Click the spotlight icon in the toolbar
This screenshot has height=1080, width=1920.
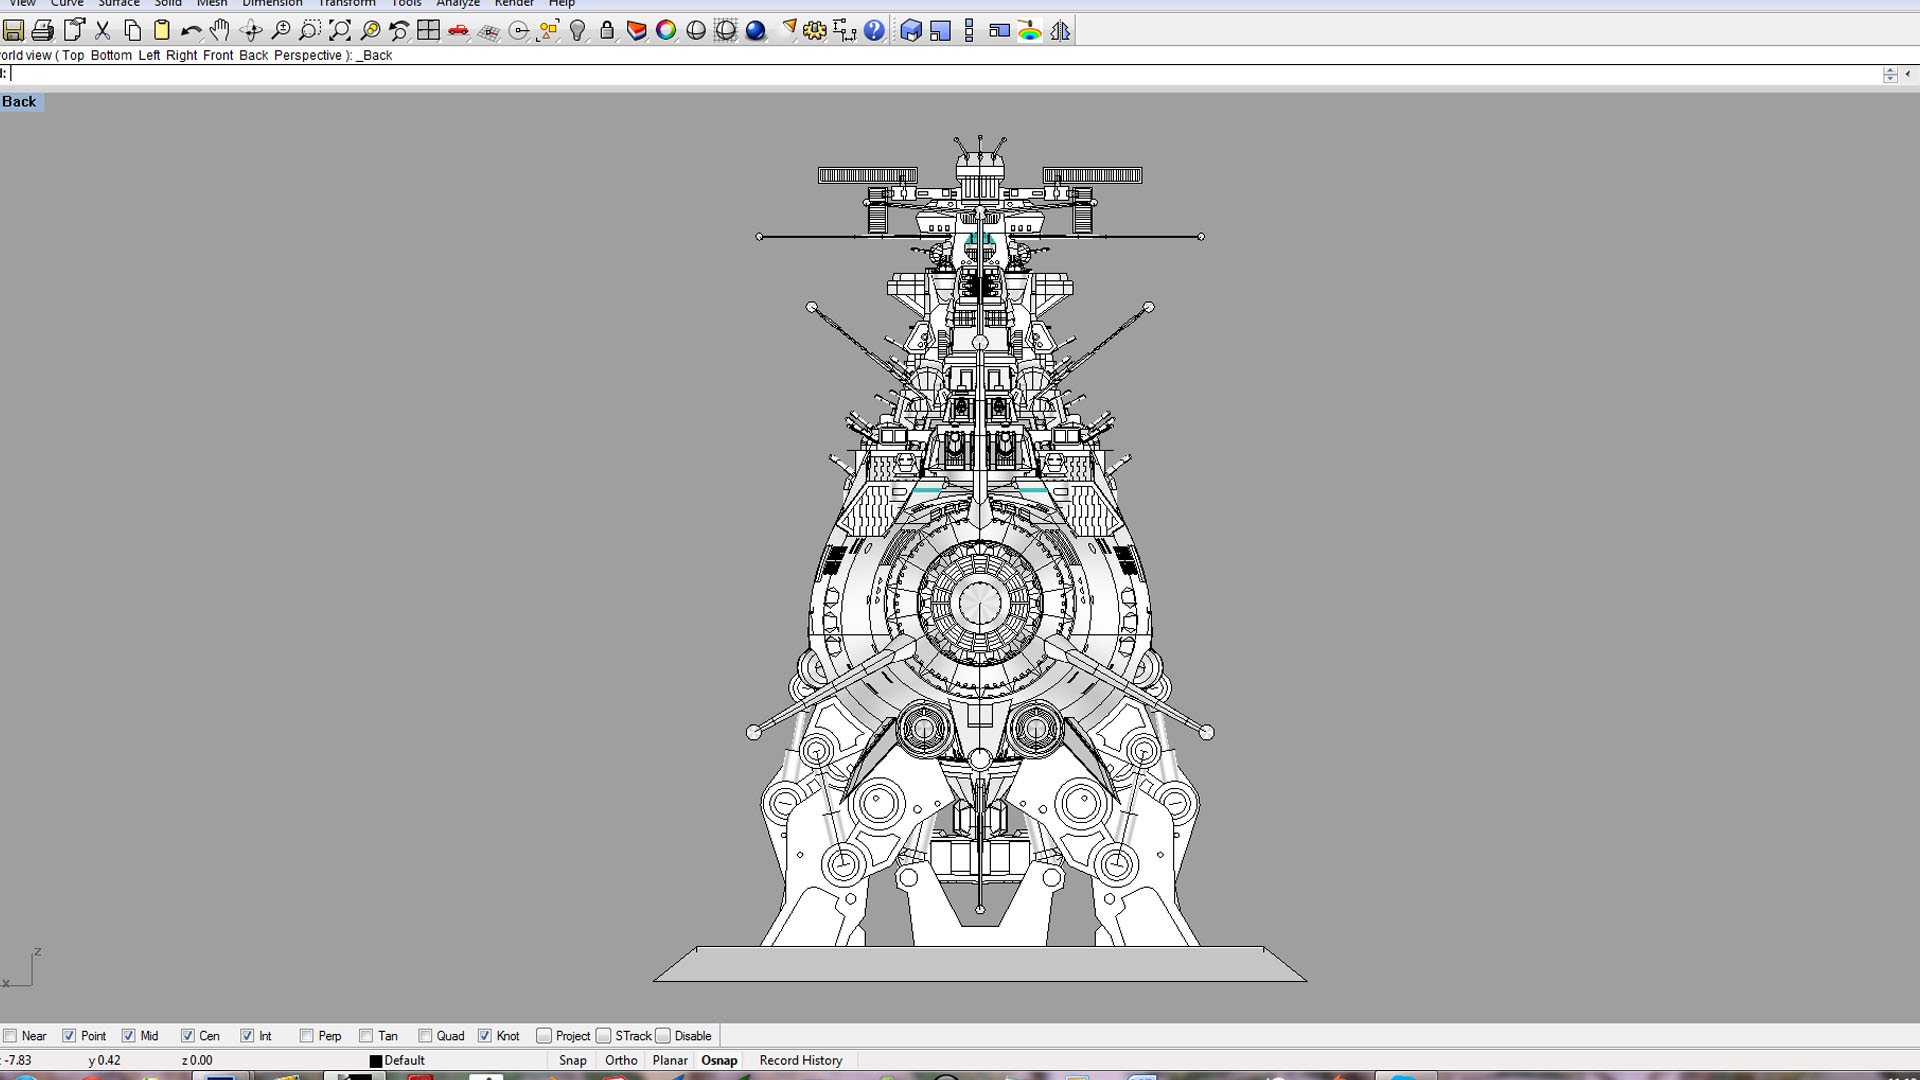coord(787,31)
